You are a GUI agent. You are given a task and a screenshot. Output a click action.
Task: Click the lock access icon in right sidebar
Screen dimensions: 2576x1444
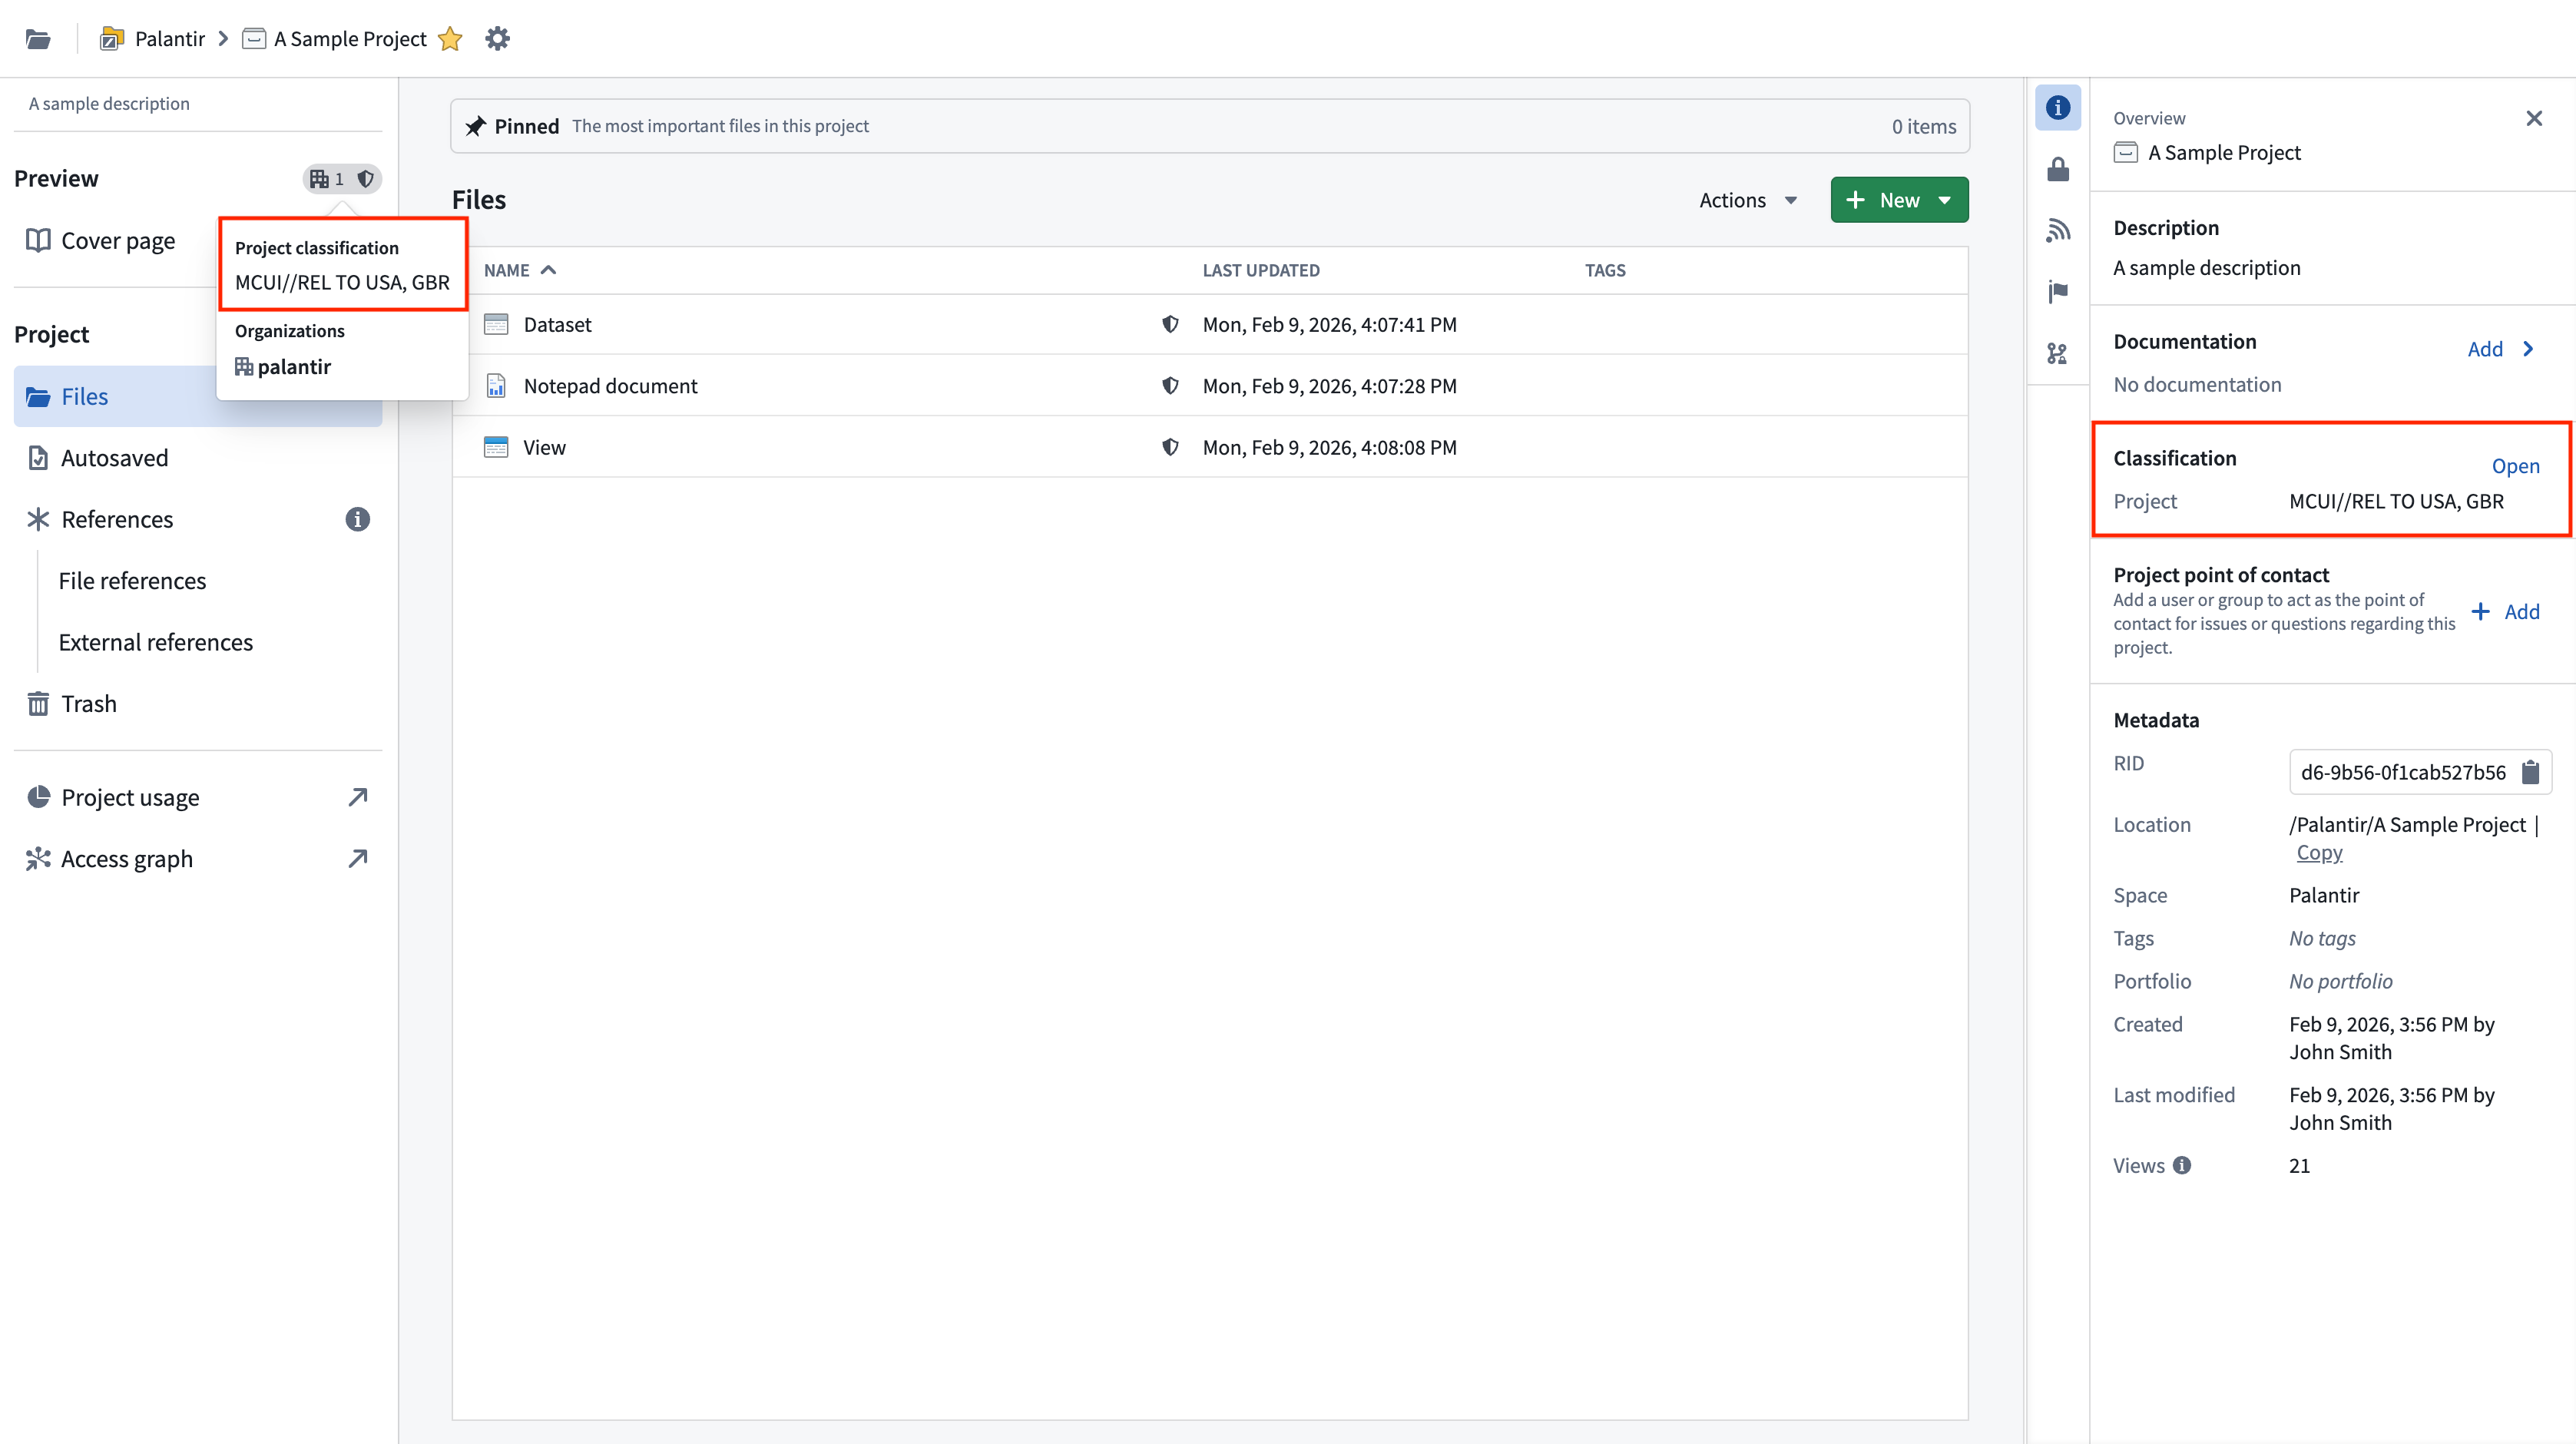(x=2057, y=169)
